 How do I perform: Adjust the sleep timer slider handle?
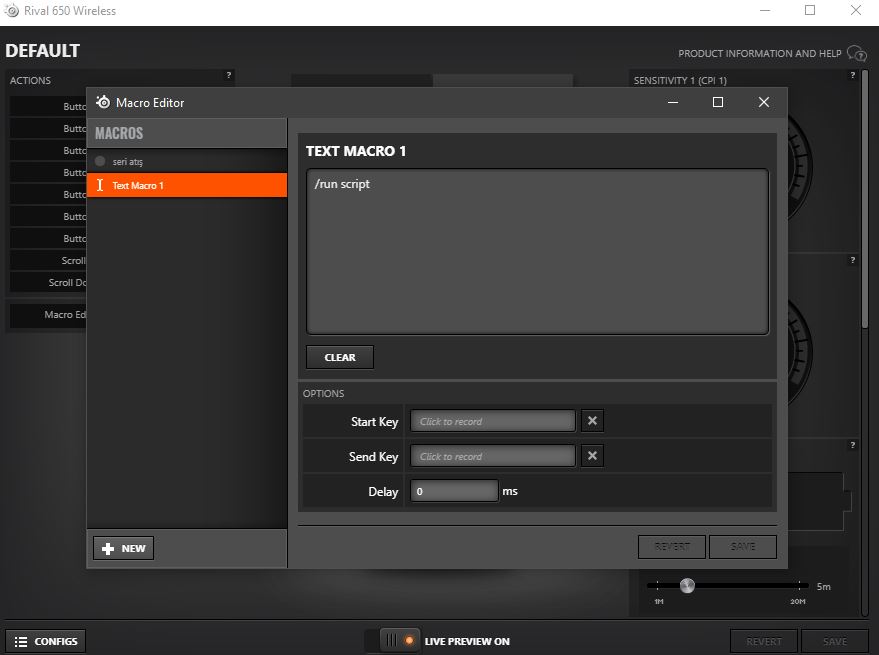(x=687, y=586)
